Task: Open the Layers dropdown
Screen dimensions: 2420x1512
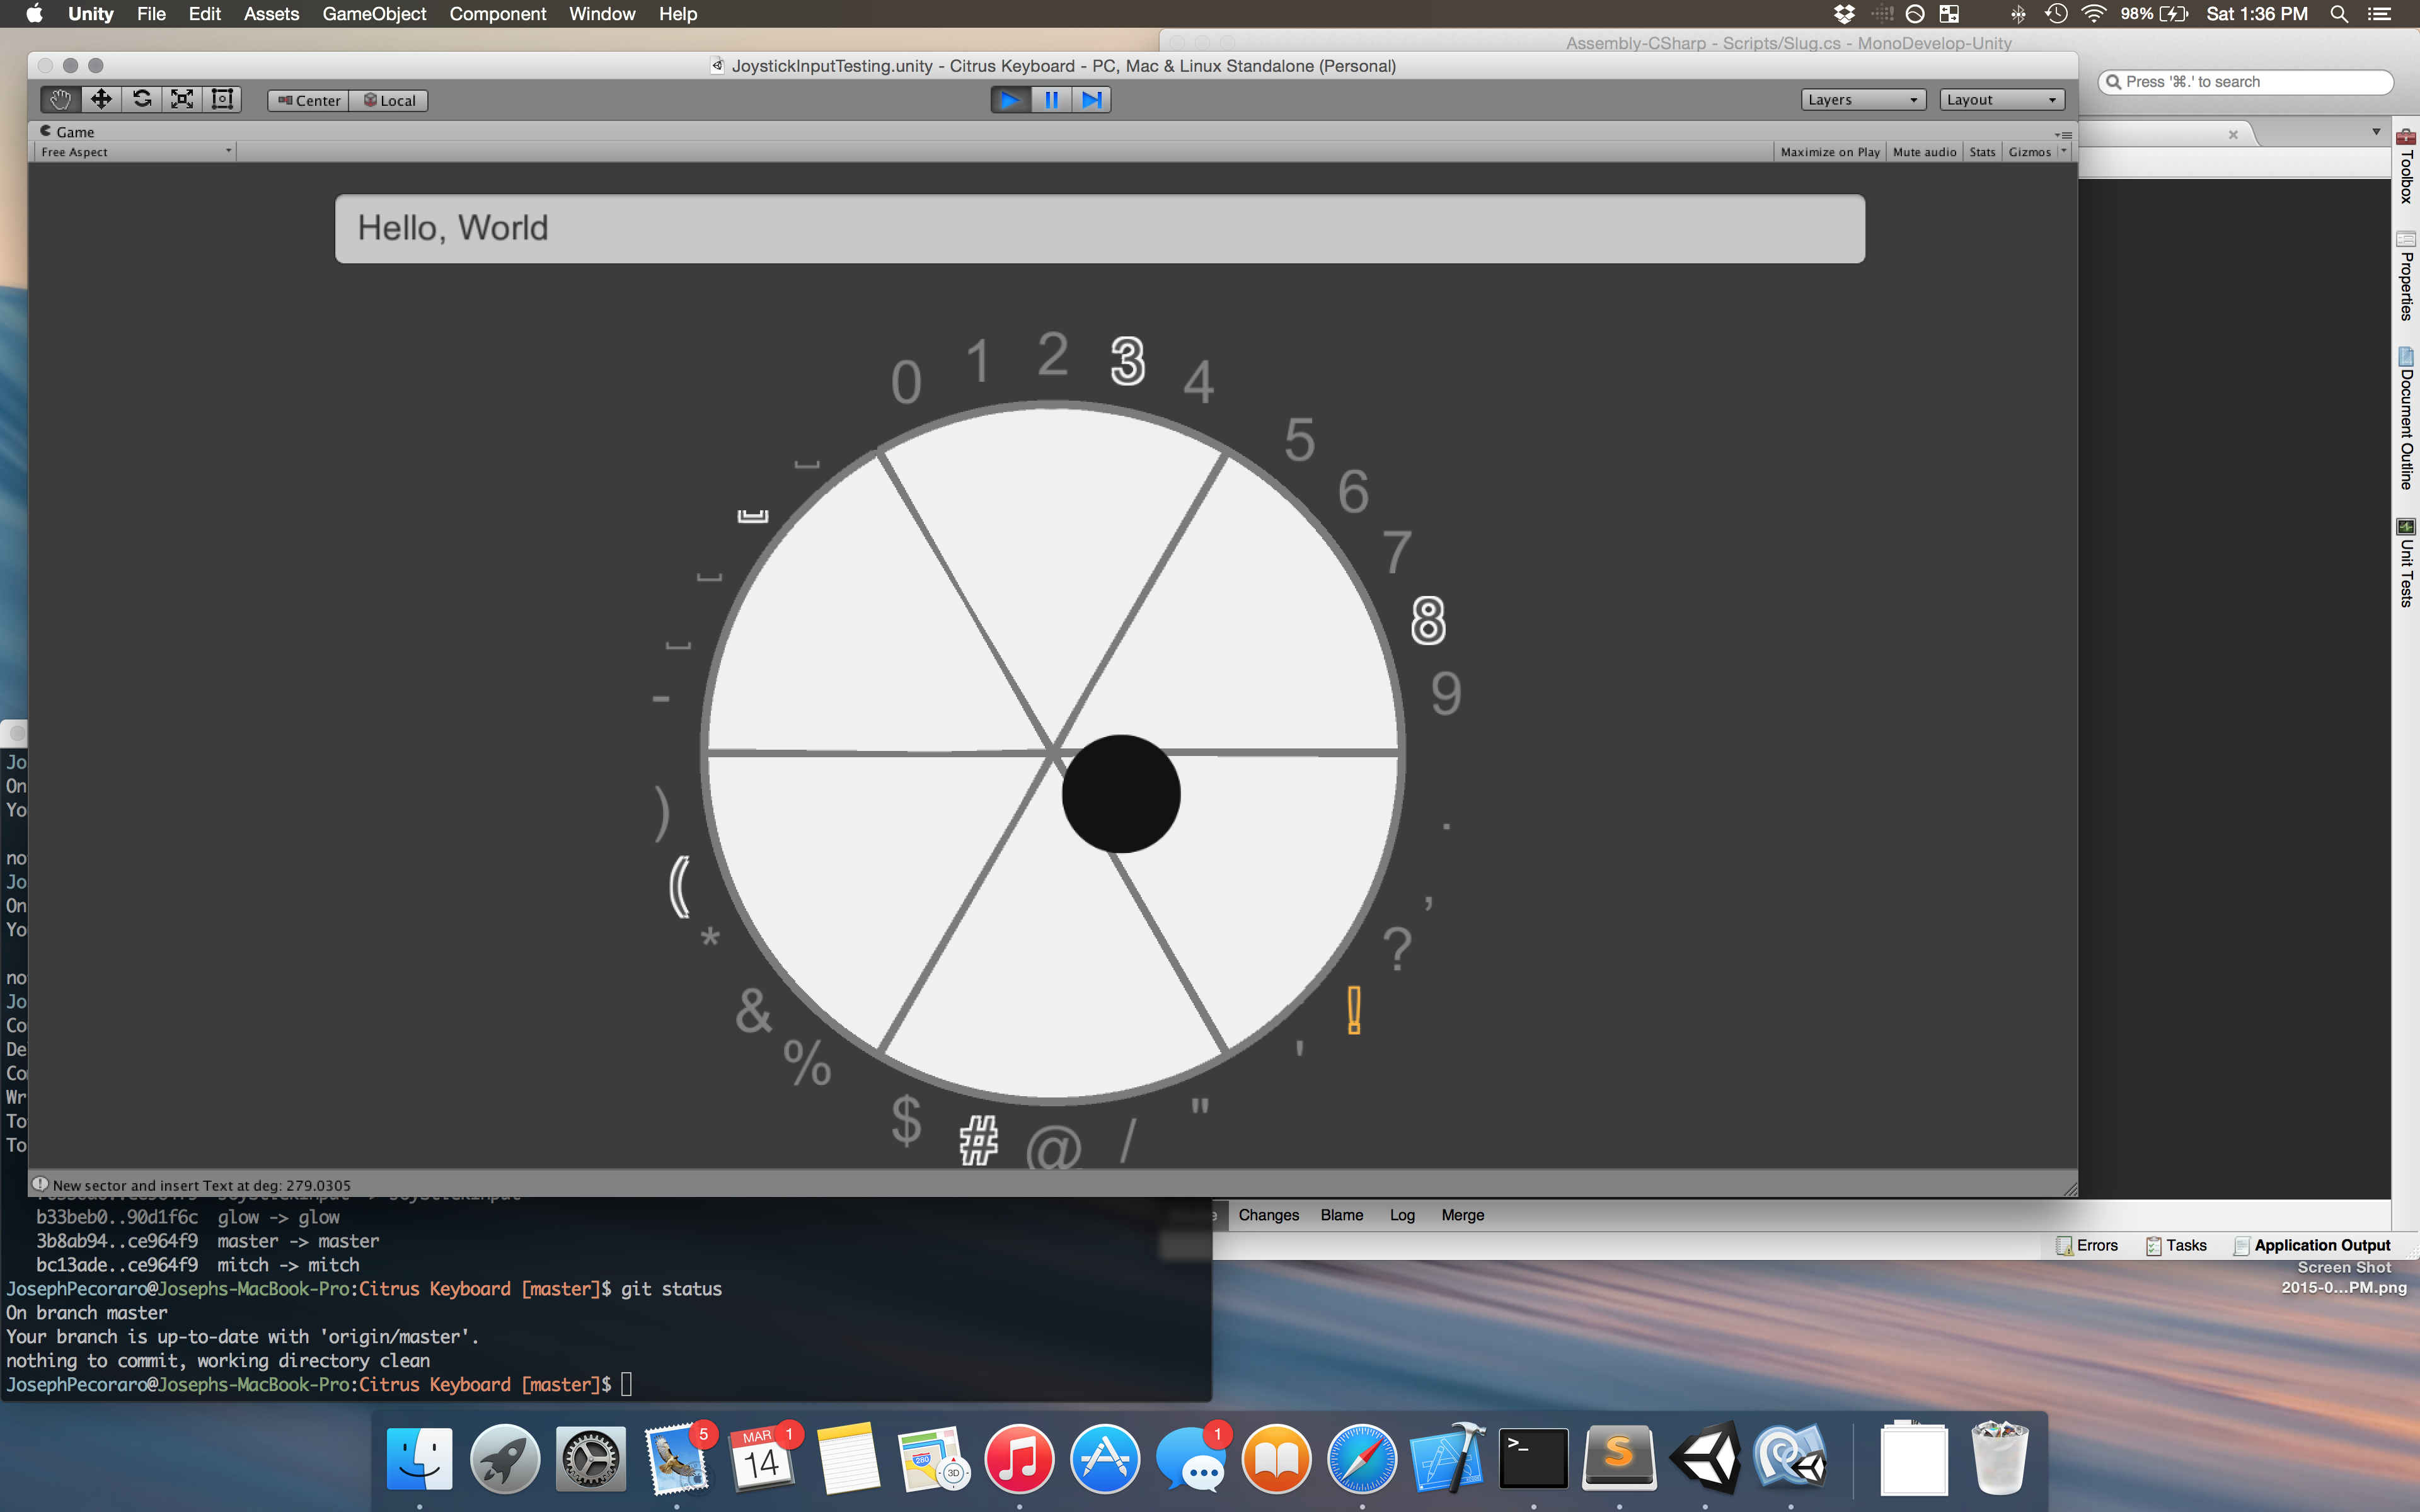Action: (1862, 100)
